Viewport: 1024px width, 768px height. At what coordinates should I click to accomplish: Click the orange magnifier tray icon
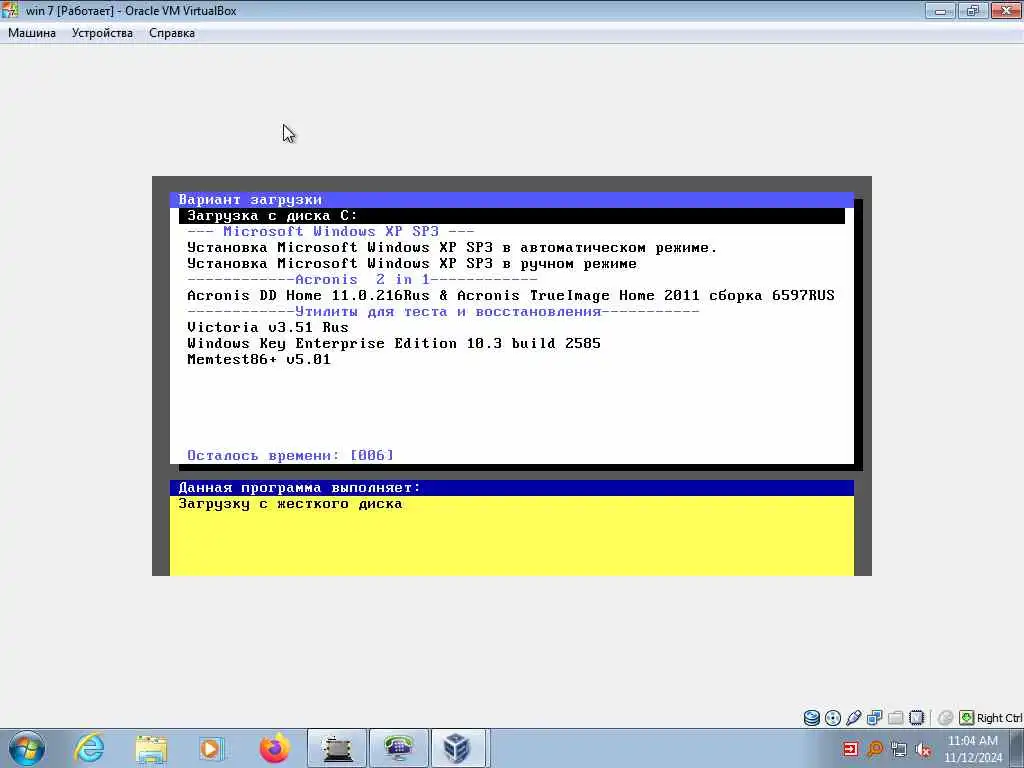875,749
